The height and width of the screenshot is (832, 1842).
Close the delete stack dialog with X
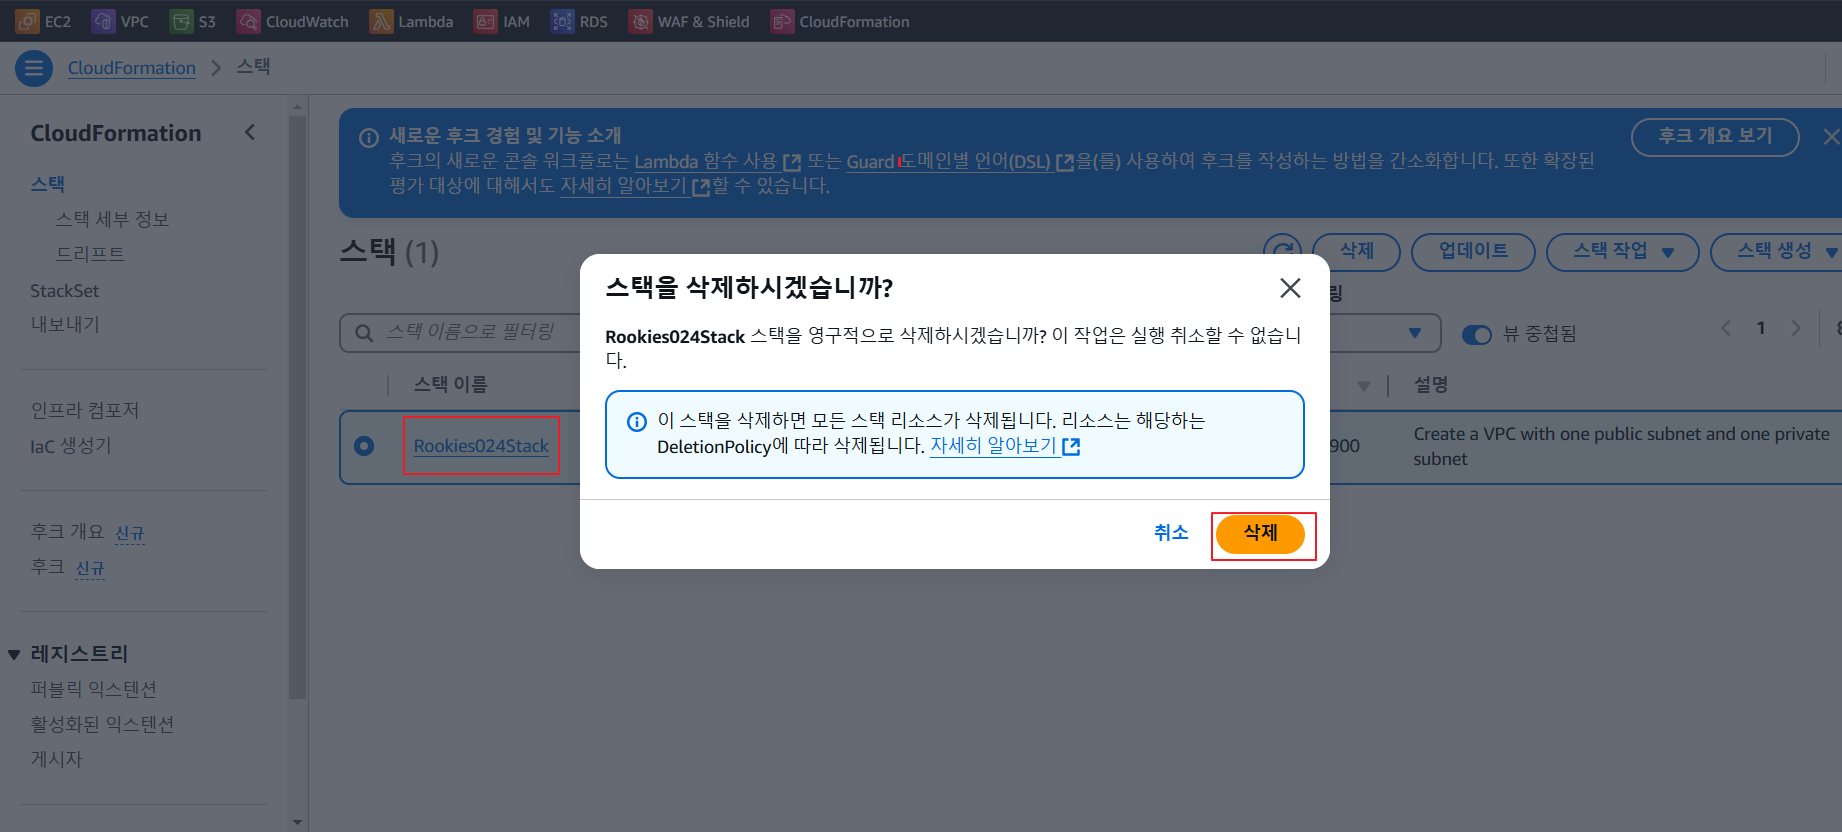pyautogui.click(x=1290, y=288)
